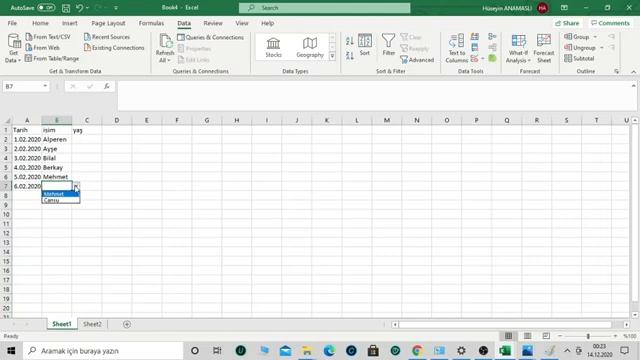Image resolution: width=640 pixels, height=360 pixels.
Task: Click the Windows taskbar search field
Action: [103, 351]
